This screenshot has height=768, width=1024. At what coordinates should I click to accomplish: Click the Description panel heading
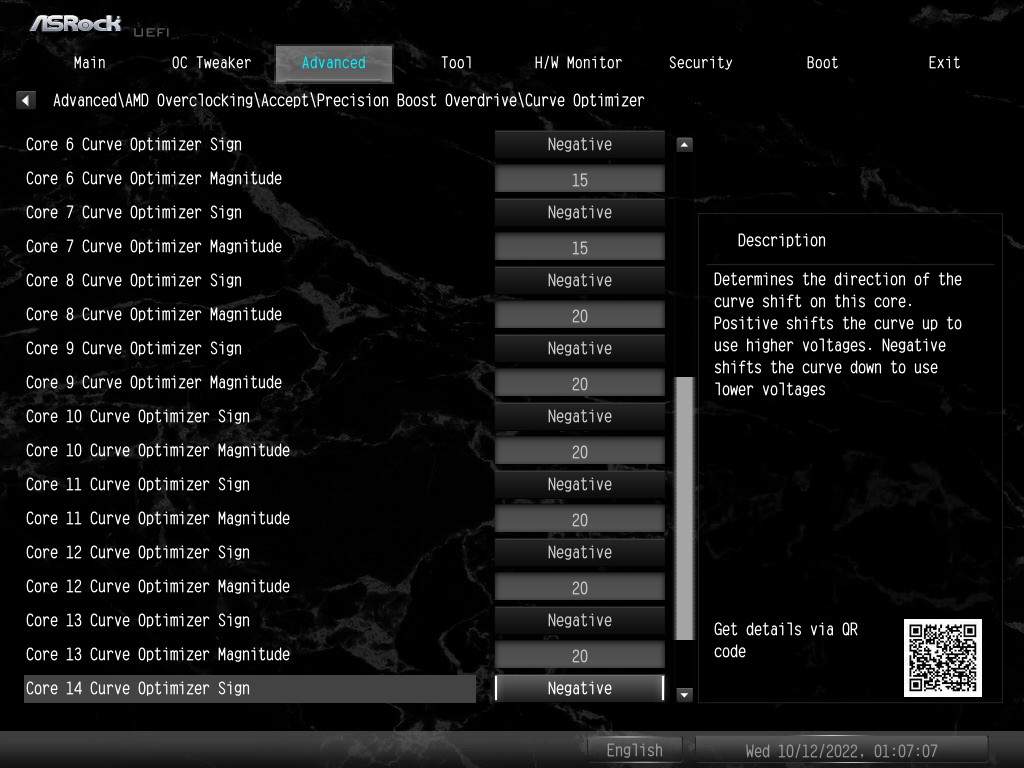tap(782, 240)
